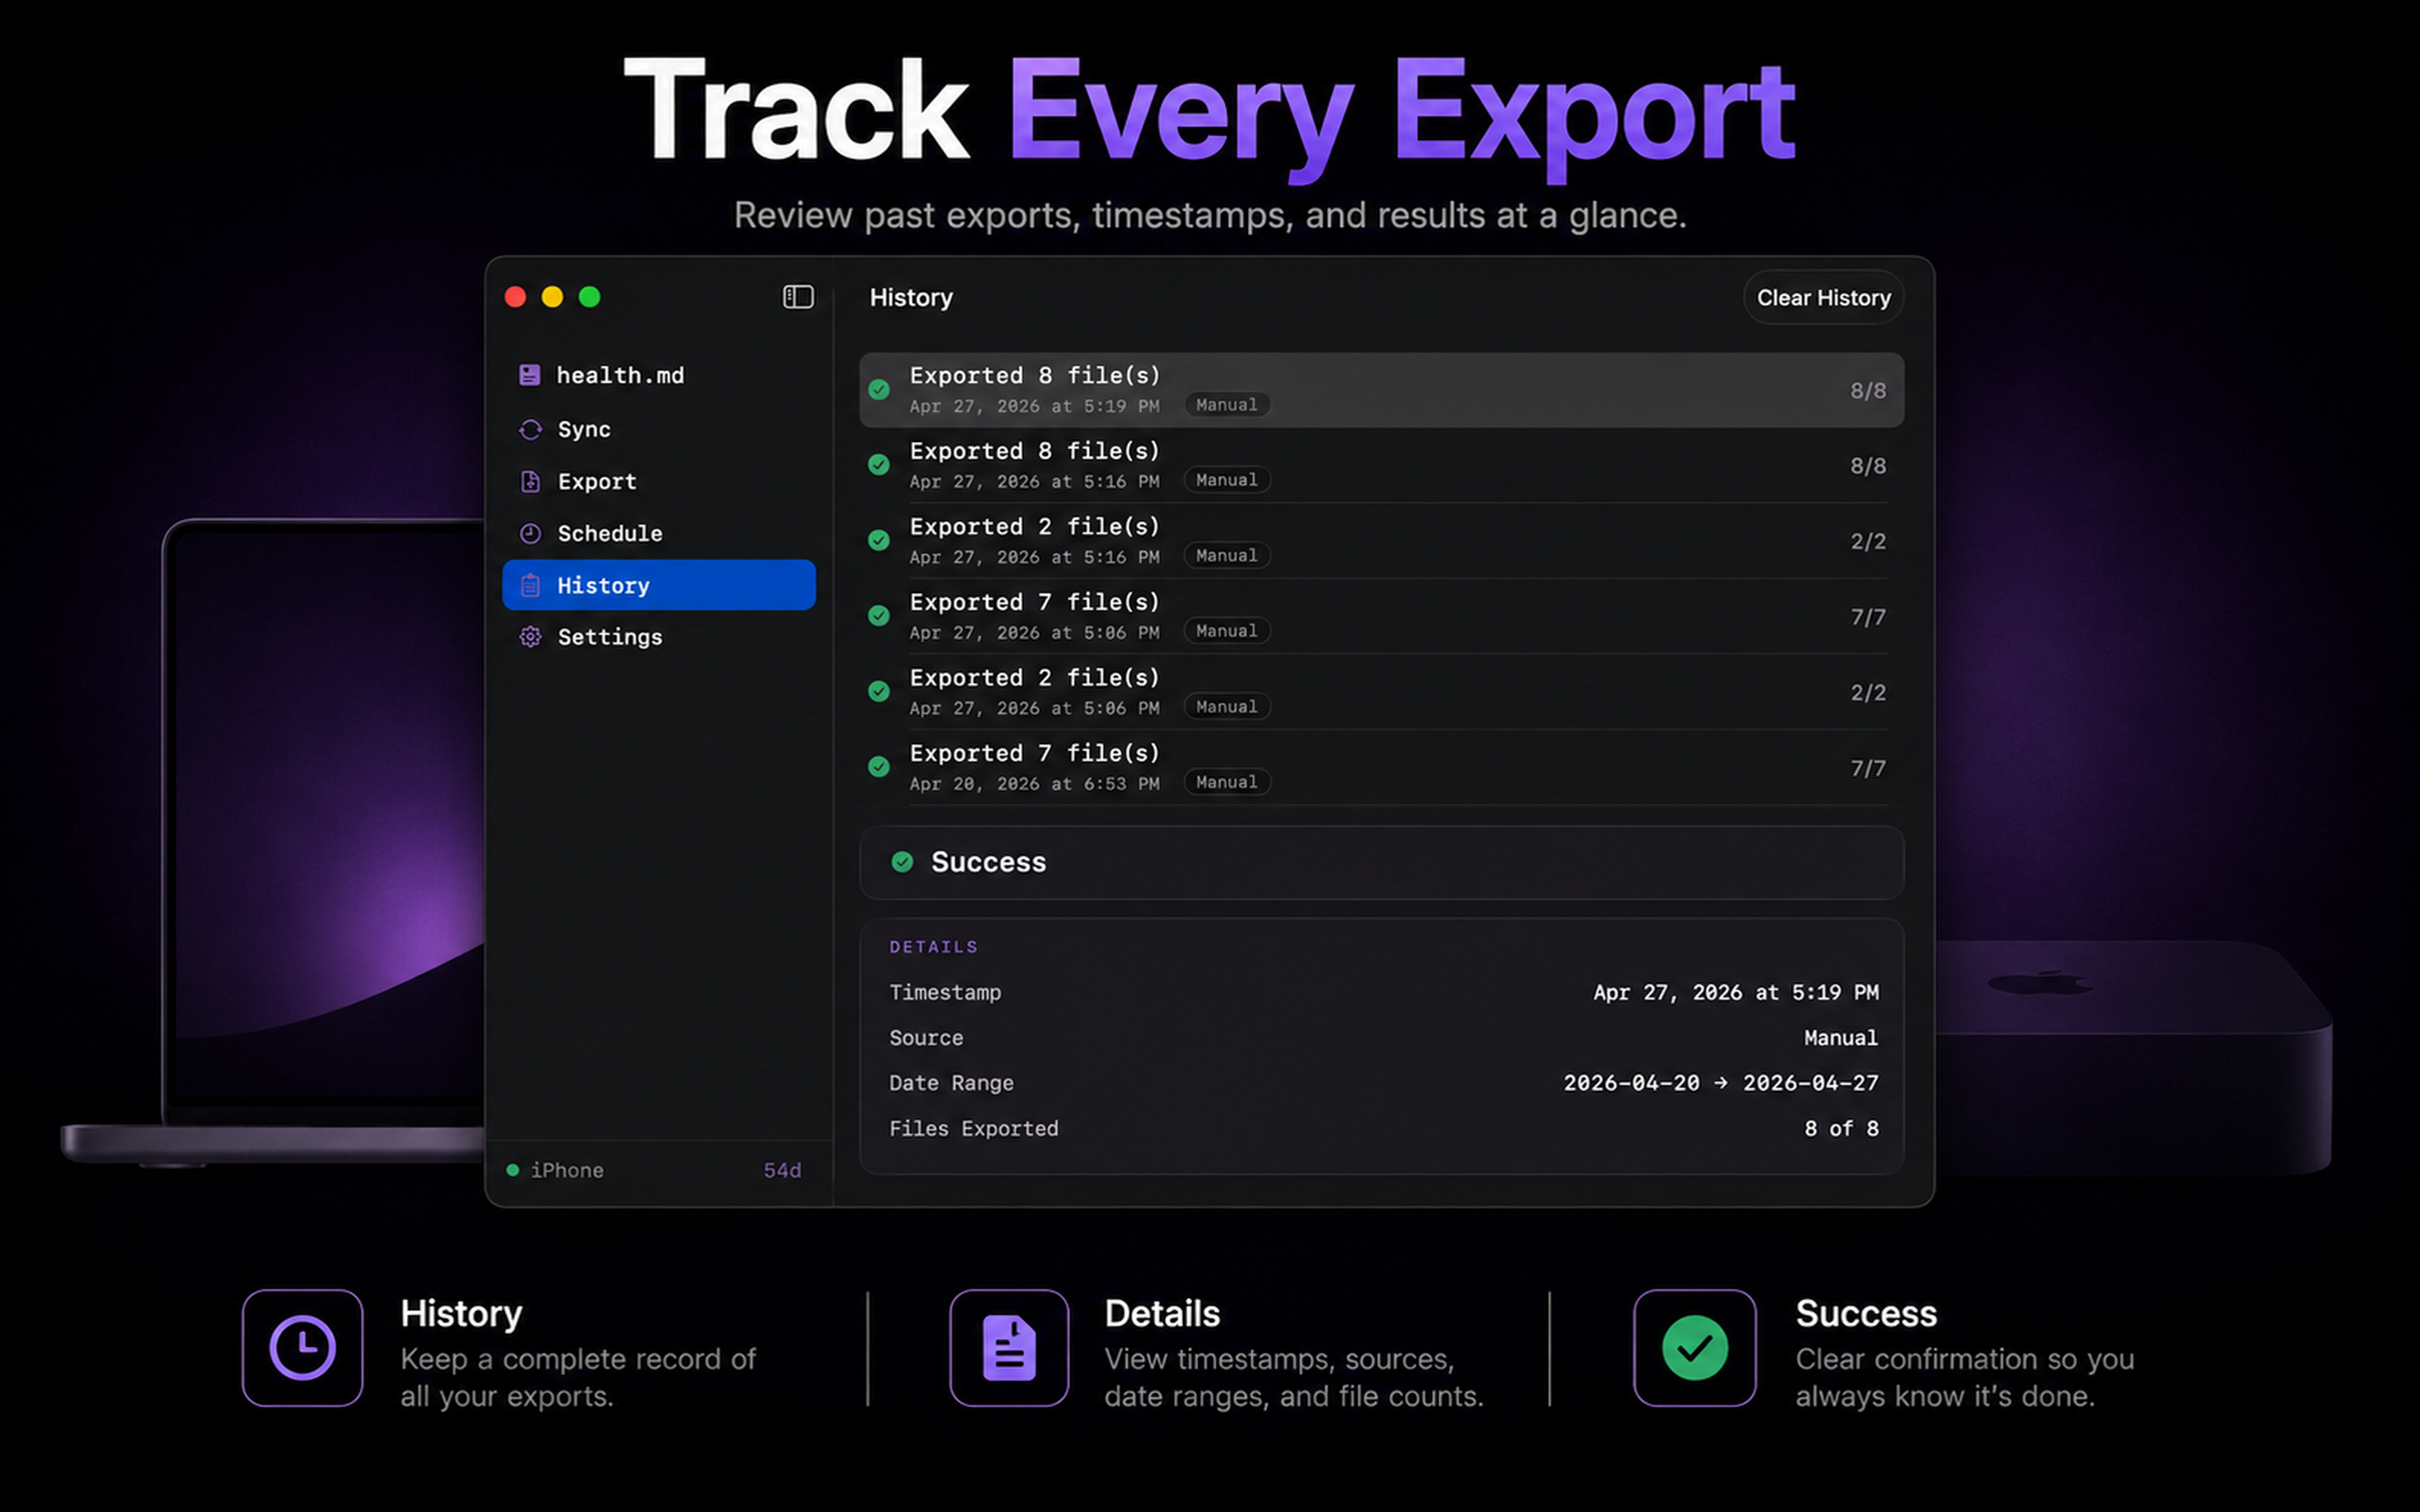This screenshot has height=1512, width=2420.
Task: Click the Export document icon
Action: [530, 481]
